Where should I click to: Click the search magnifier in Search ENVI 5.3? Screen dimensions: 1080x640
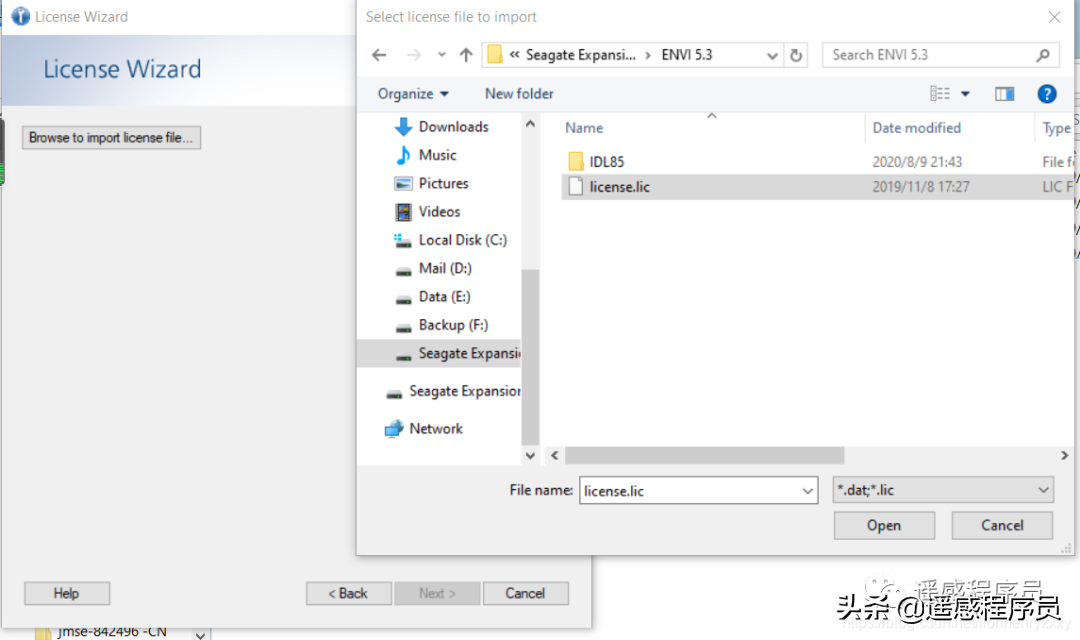1044,55
